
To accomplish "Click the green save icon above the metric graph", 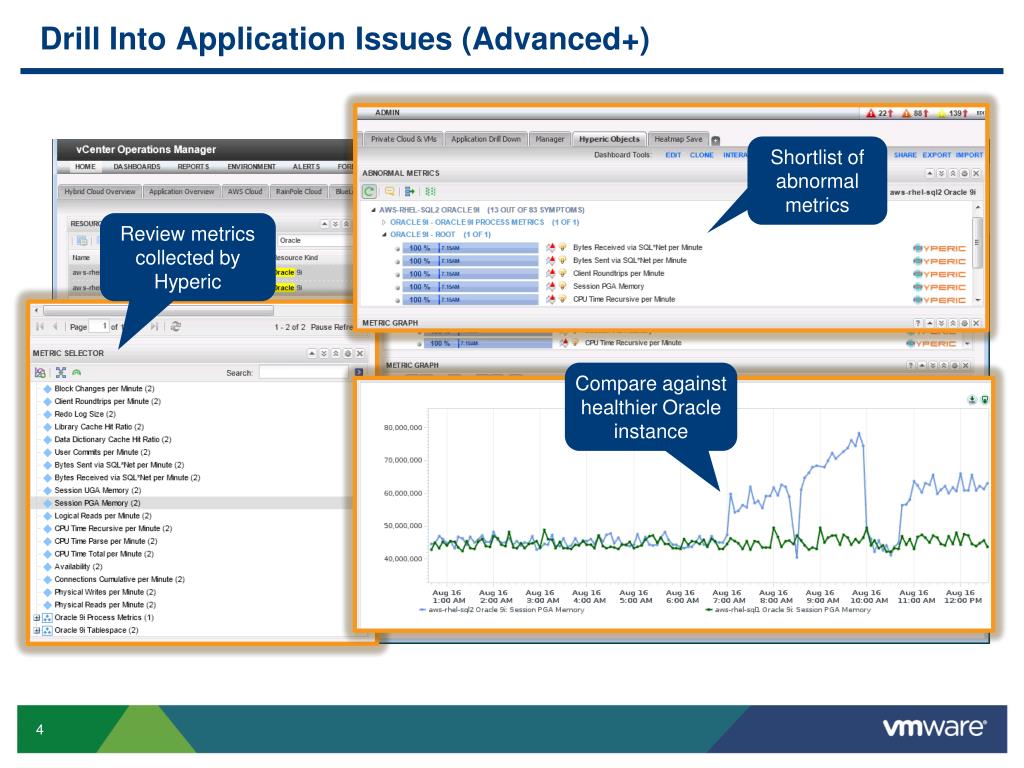I will pos(985,400).
